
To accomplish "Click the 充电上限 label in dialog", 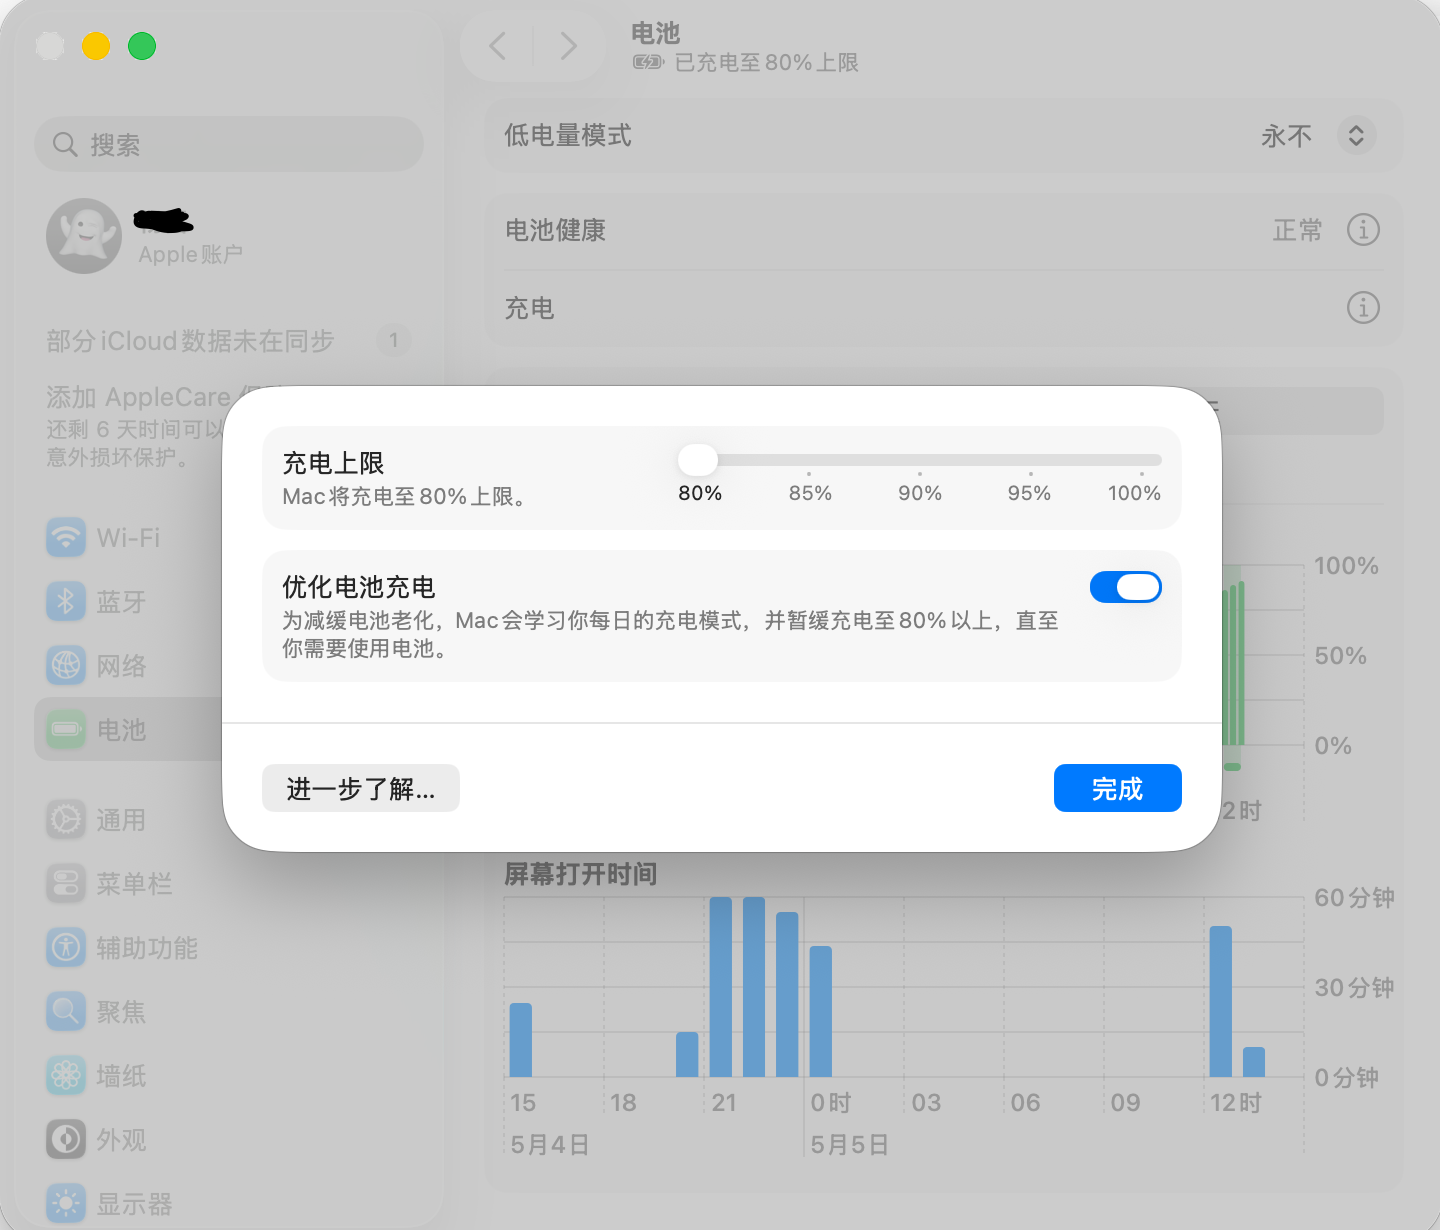I will point(333,463).
